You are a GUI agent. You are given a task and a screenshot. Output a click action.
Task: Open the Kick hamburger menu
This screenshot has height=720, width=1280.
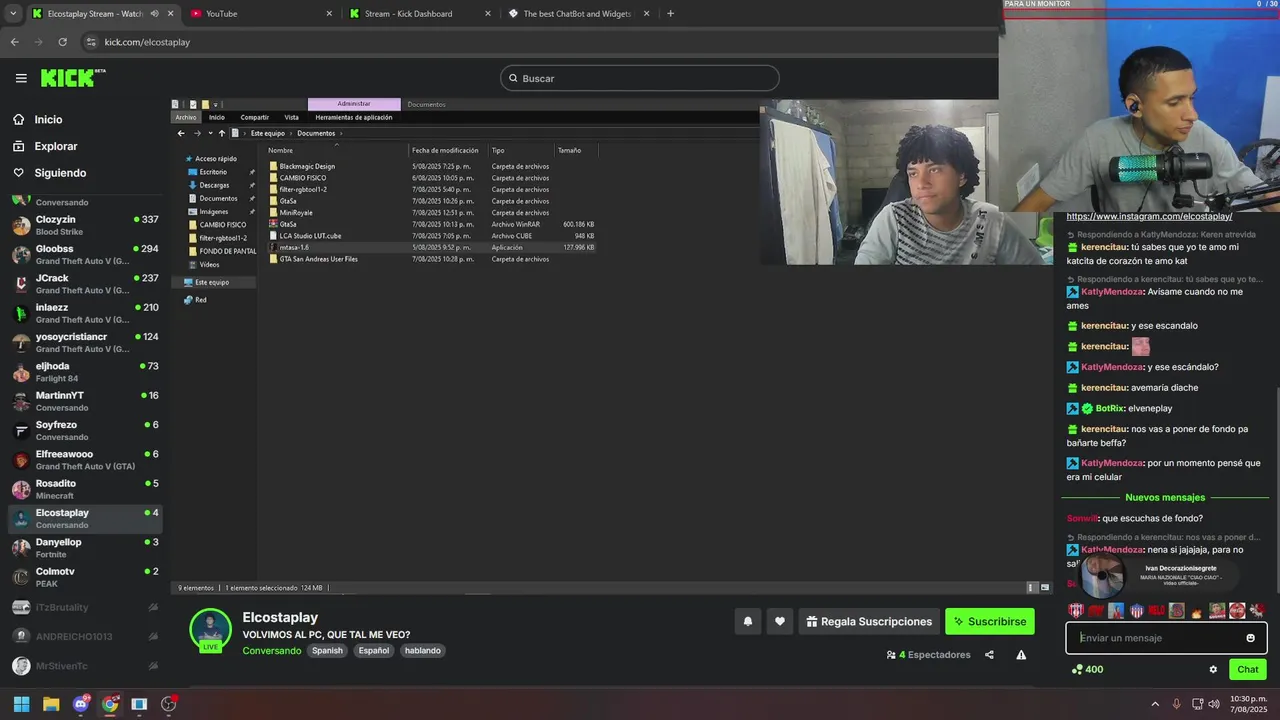click(21, 78)
